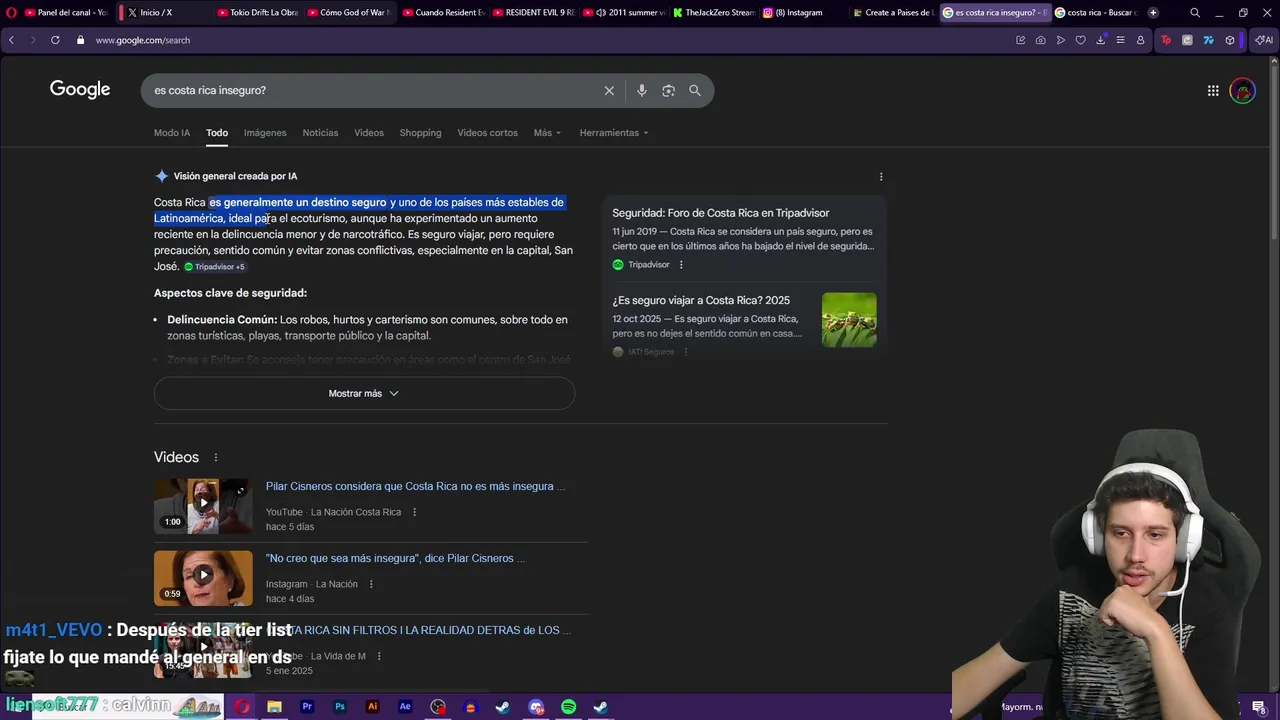The image size is (1280, 720).
Task: Open options for Tripadvisor source card
Action: [x=681, y=265]
